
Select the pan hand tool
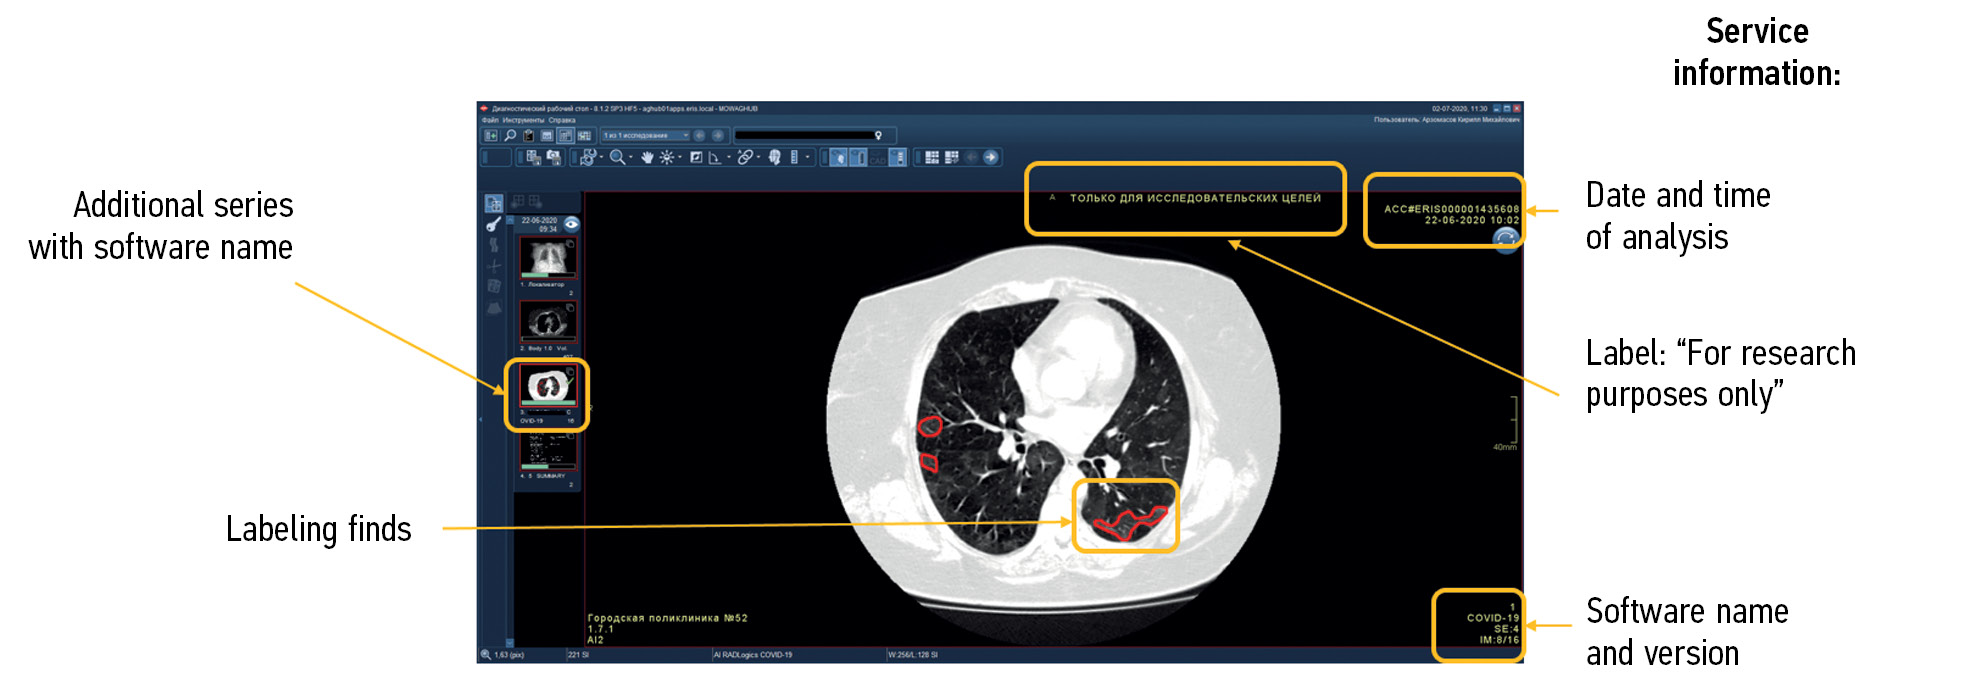[647, 158]
